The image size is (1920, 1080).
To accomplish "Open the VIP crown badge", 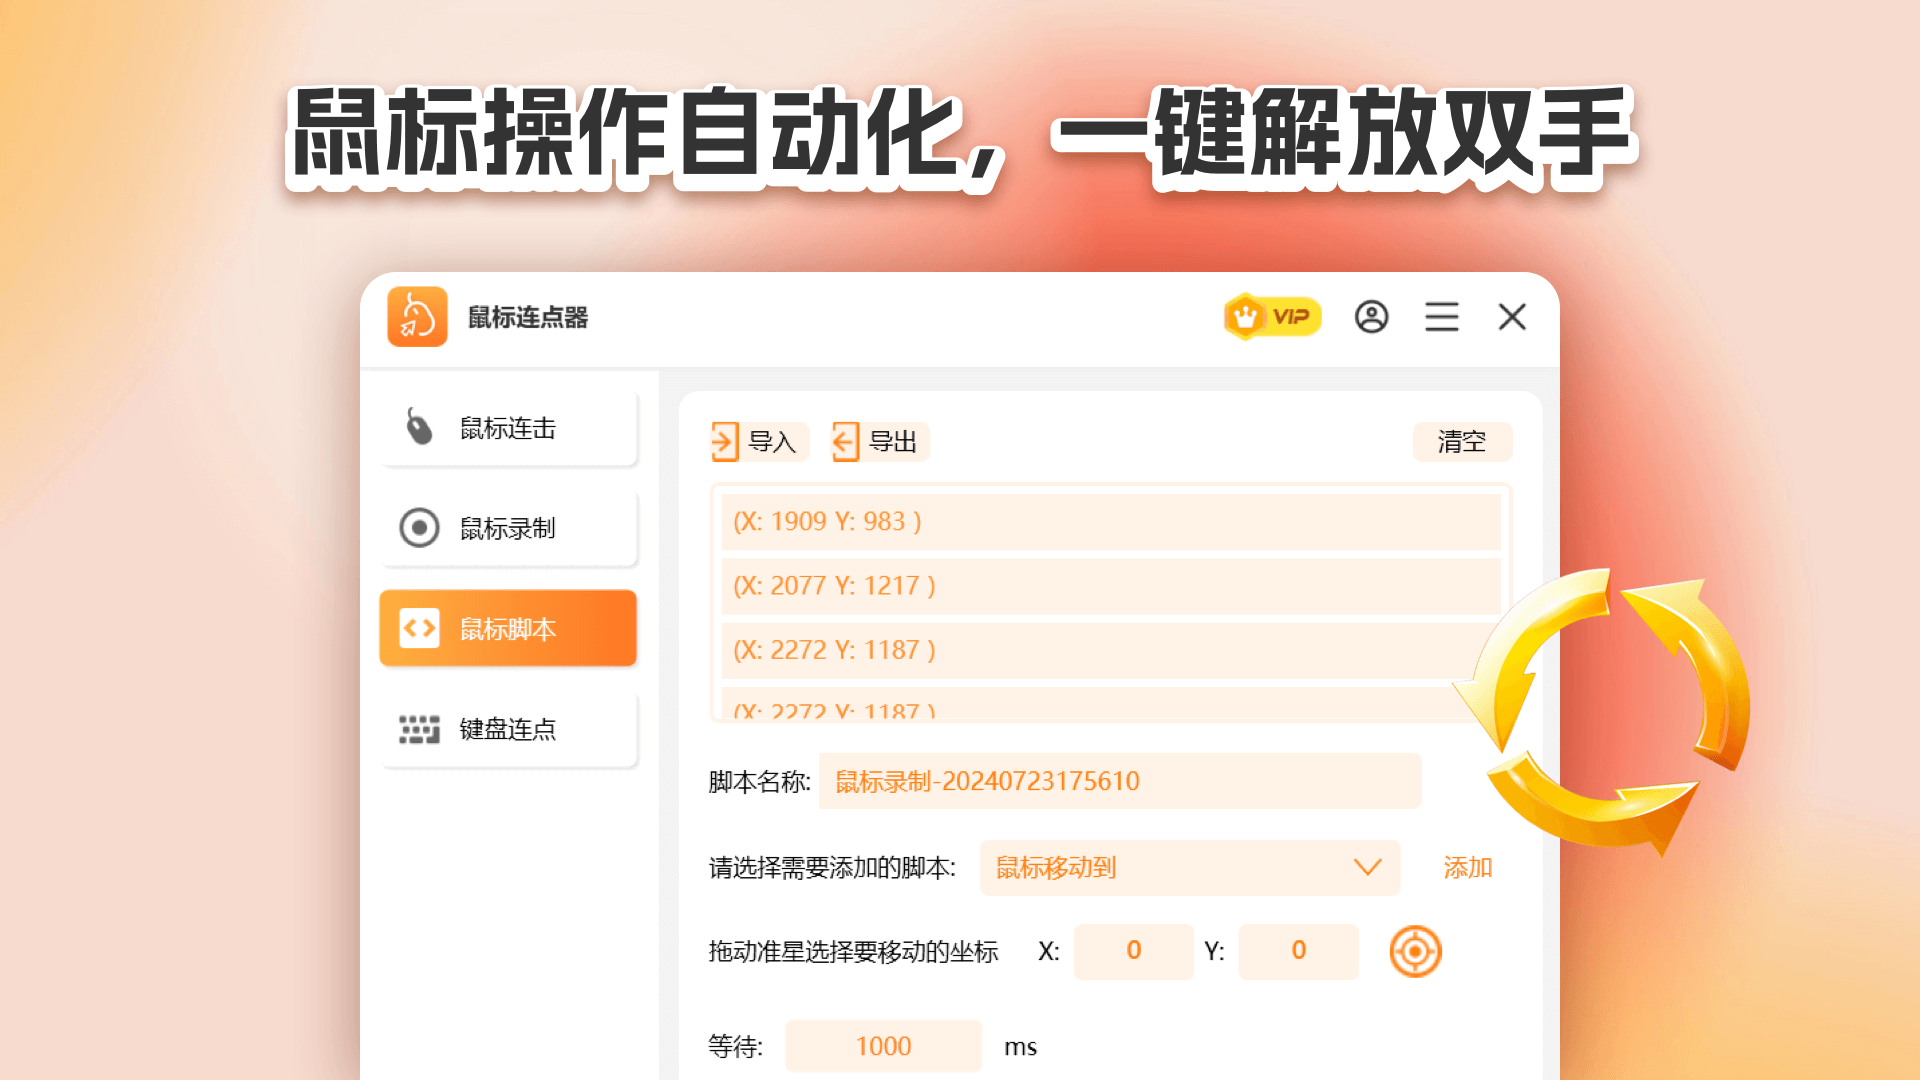I will (1272, 317).
